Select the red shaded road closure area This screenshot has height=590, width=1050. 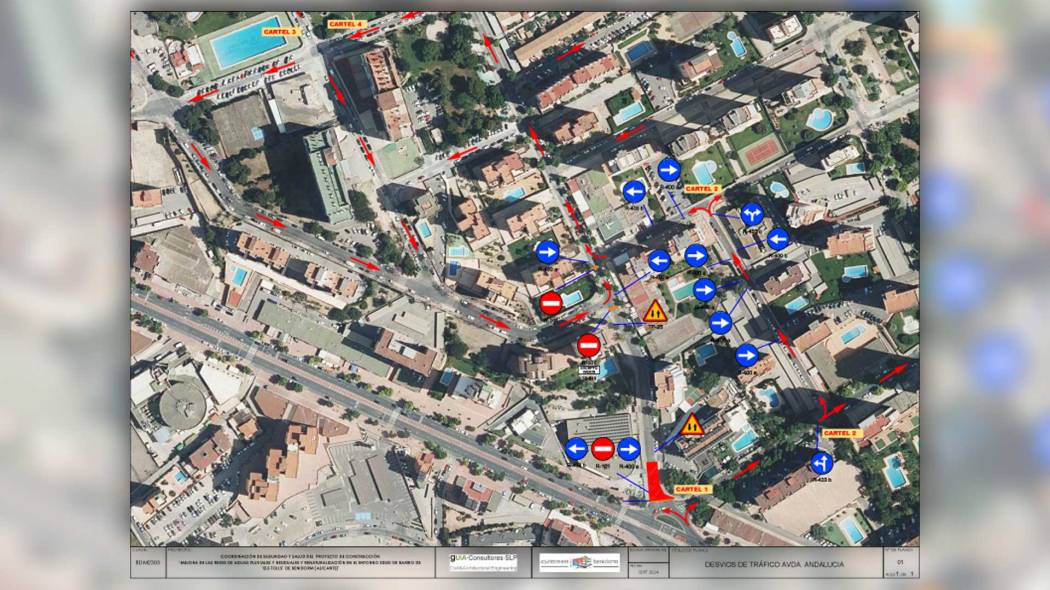coord(657,482)
